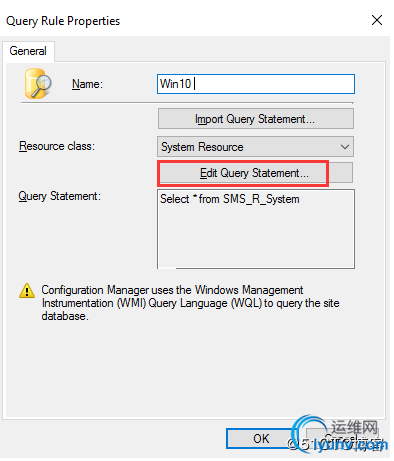394x461 pixels.
Task: Switch to the General tab
Action: click(x=28, y=51)
